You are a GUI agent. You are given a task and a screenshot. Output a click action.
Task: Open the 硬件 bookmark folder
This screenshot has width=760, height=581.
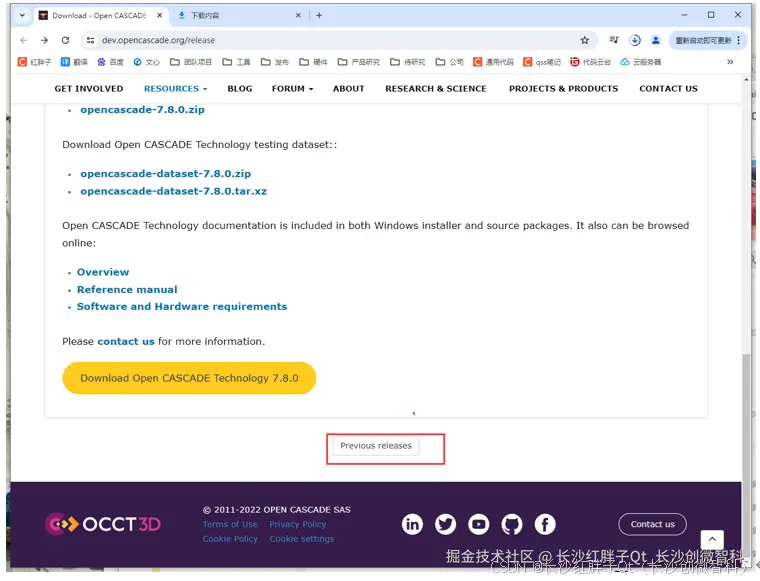click(x=313, y=62)
